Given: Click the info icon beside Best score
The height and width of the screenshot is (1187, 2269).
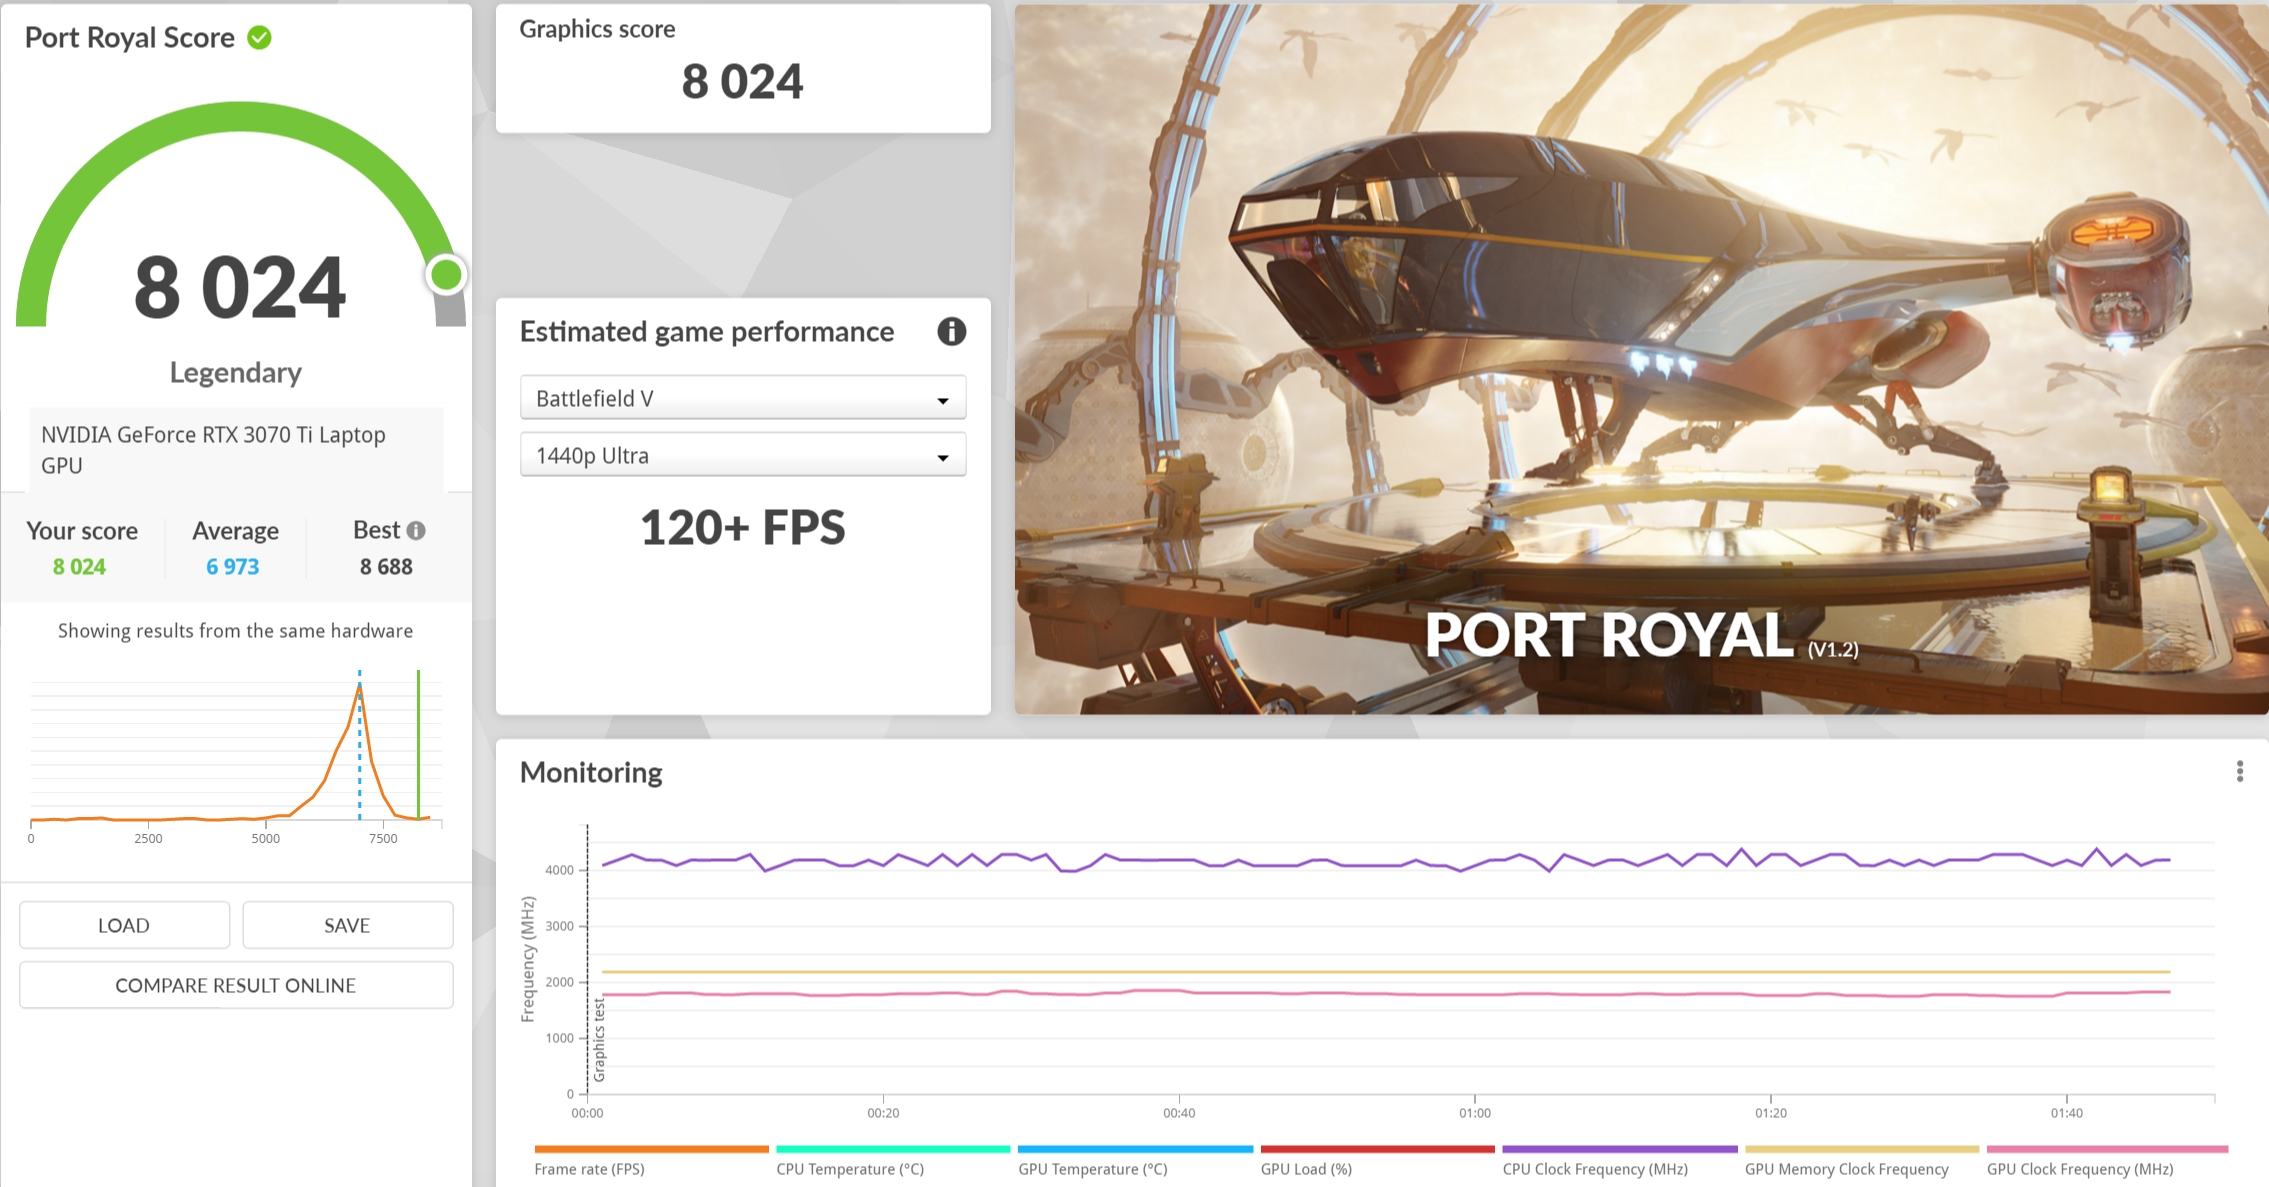Looking at the screenshot, I should [416, 531].
